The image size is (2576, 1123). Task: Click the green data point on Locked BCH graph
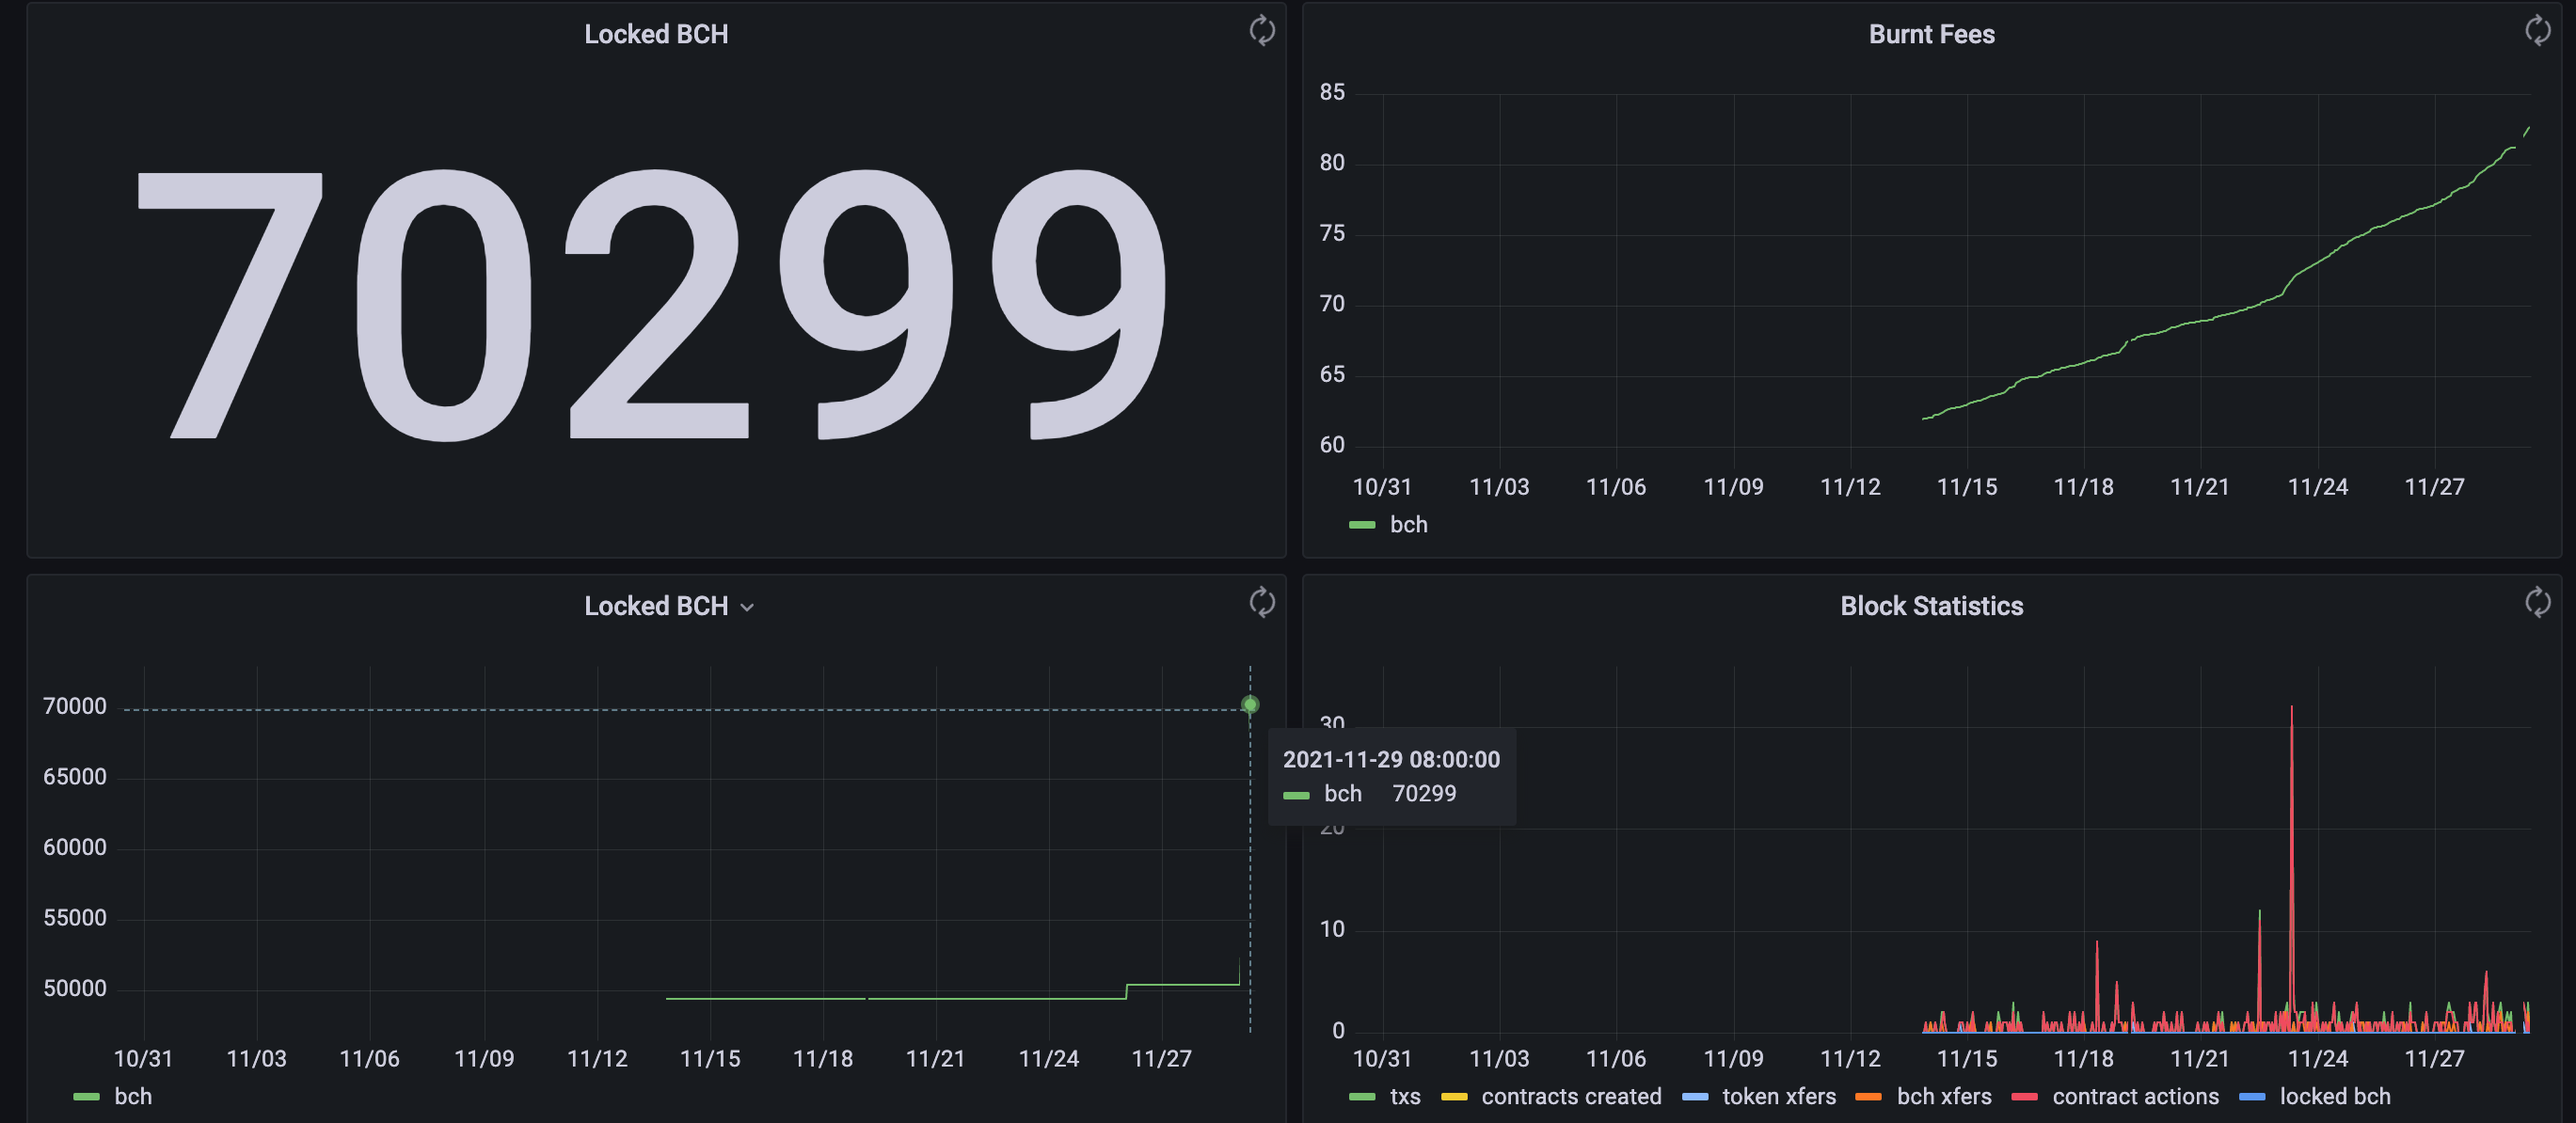1250,704
